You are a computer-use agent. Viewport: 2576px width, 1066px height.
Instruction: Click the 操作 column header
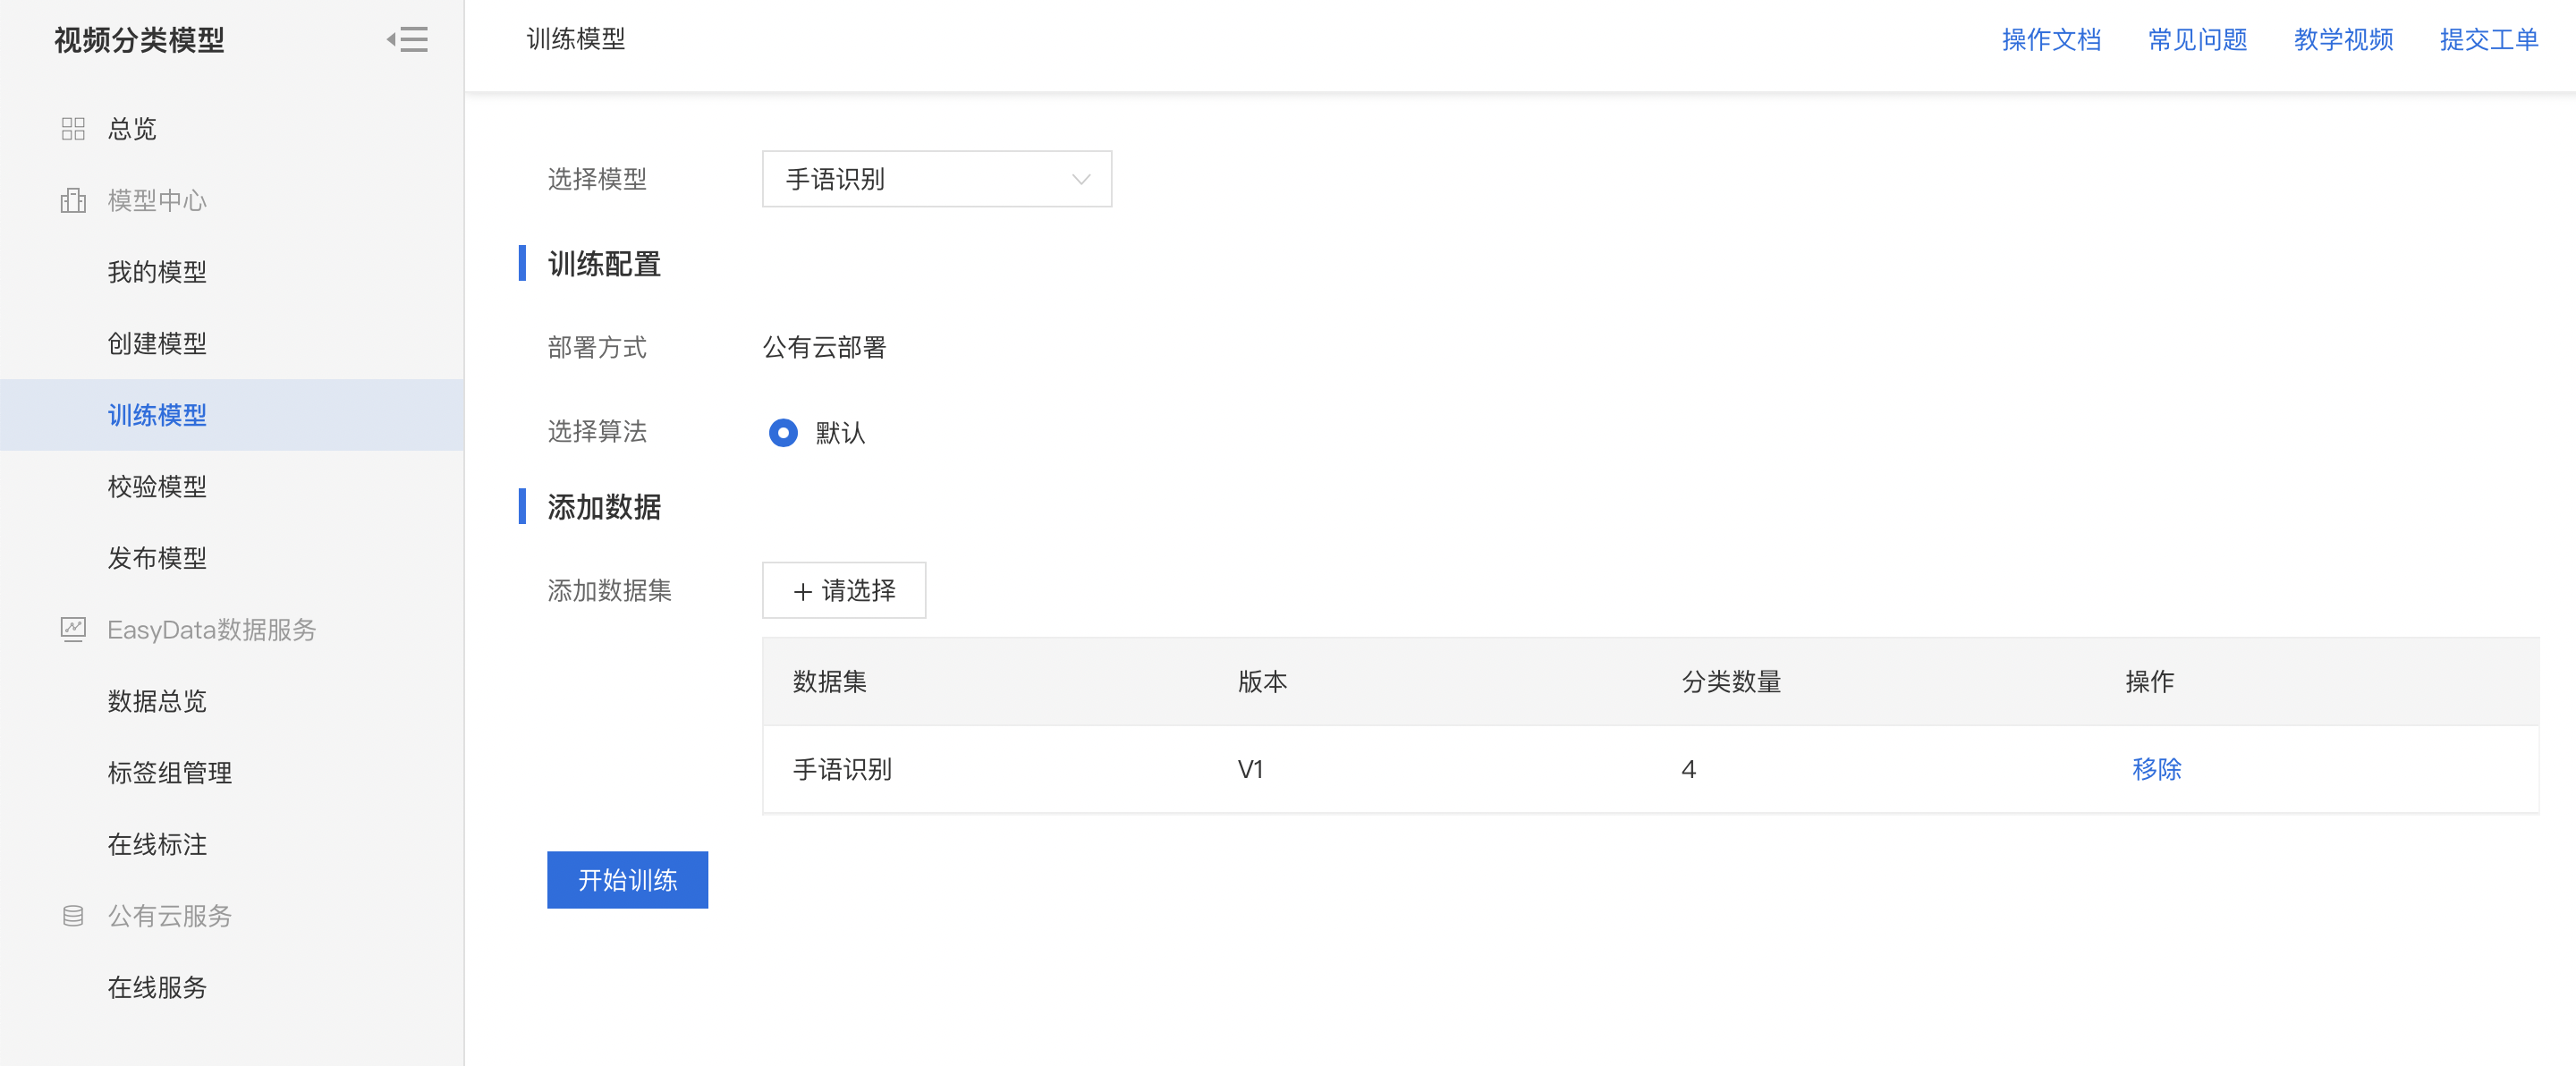[2150, 682]
